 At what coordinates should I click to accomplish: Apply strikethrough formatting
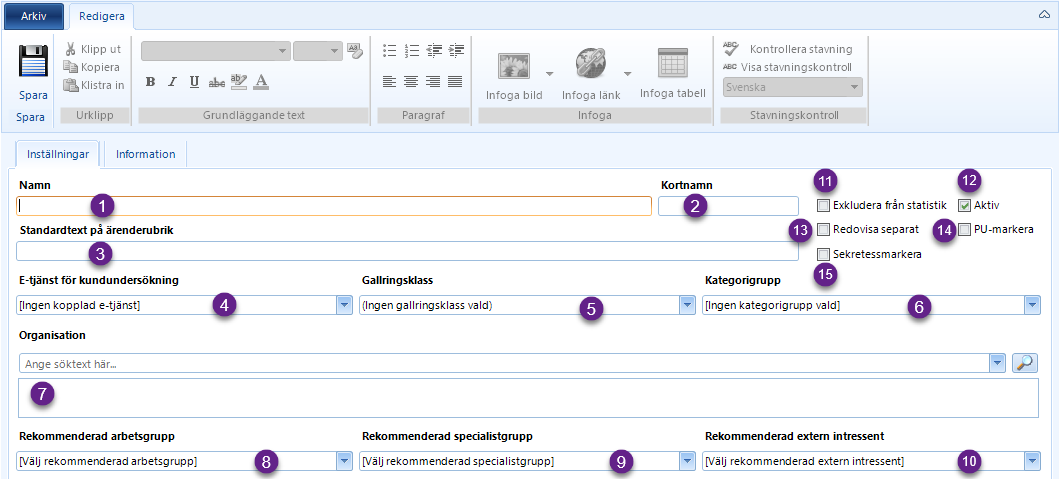click(217, 82)
